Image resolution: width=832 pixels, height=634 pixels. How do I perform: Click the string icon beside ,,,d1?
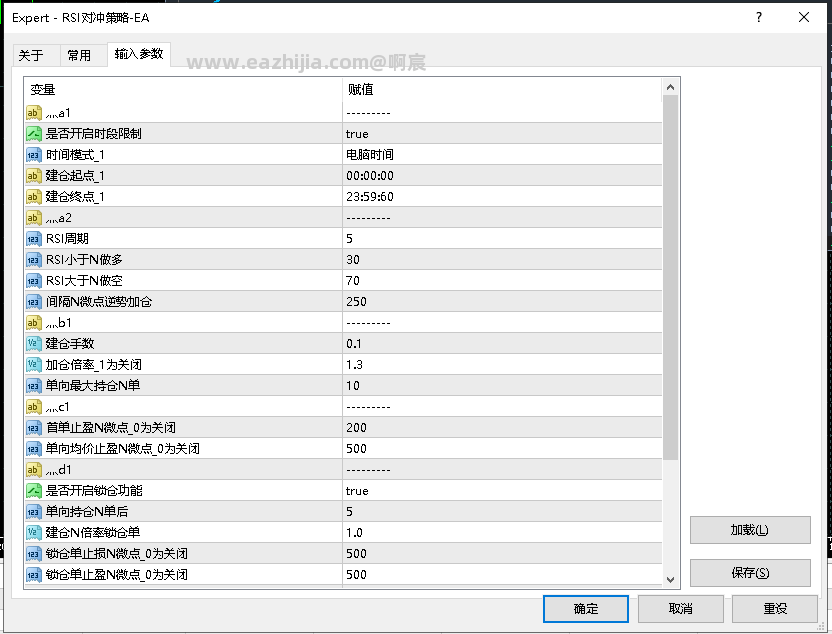(x=33, y=470)
